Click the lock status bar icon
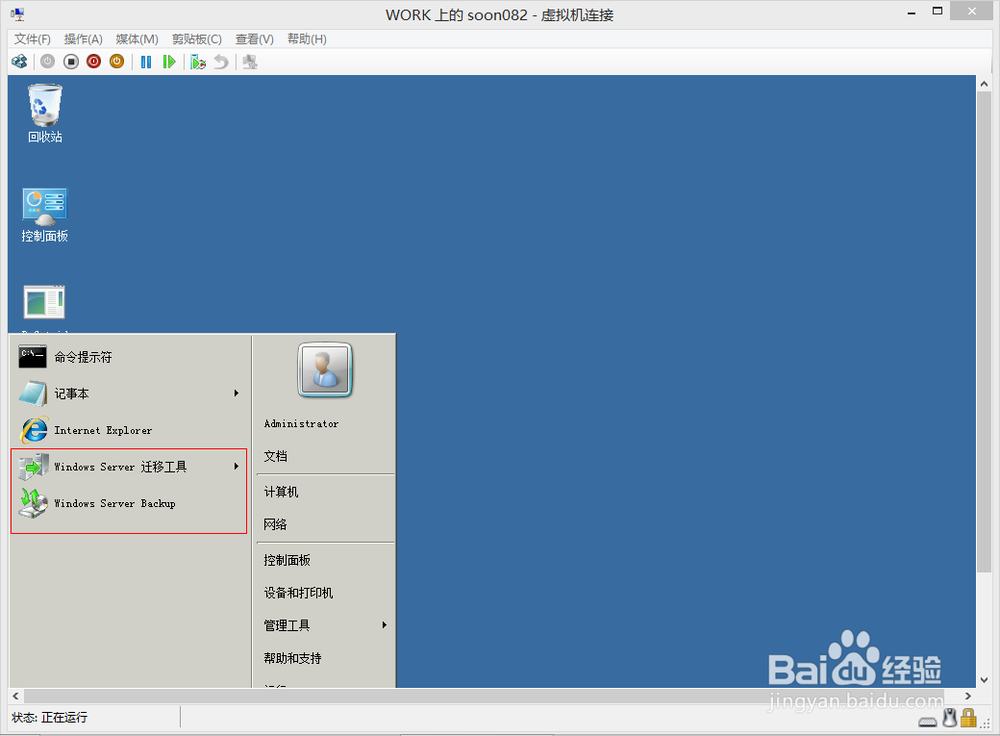1000x736 pixels. (x=969, y=718)
